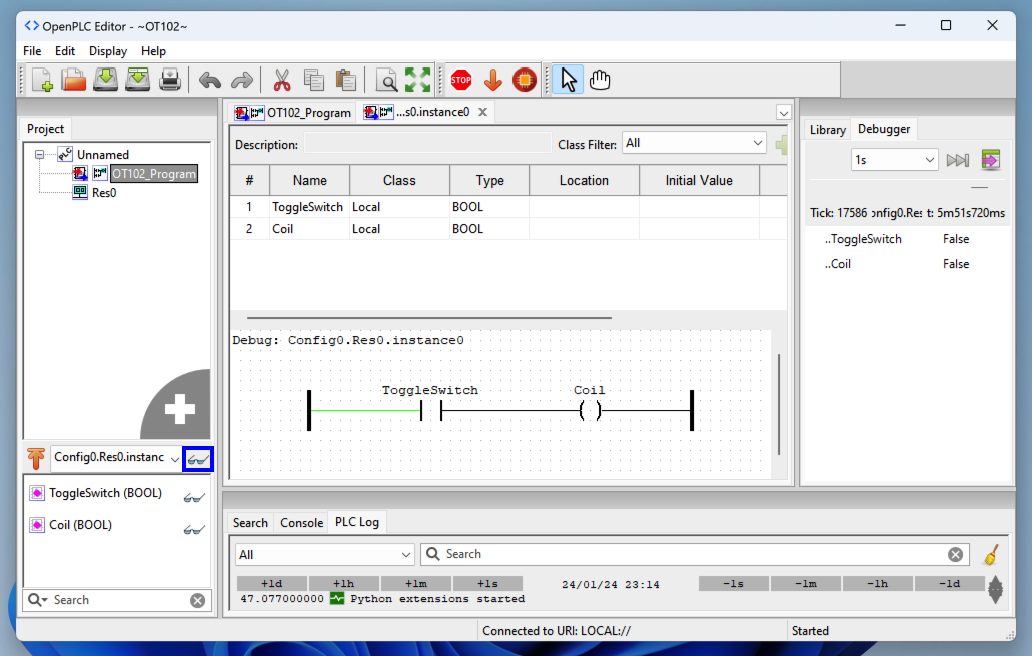
Task: Add a variable with green plus button
Action: point(781,144)
